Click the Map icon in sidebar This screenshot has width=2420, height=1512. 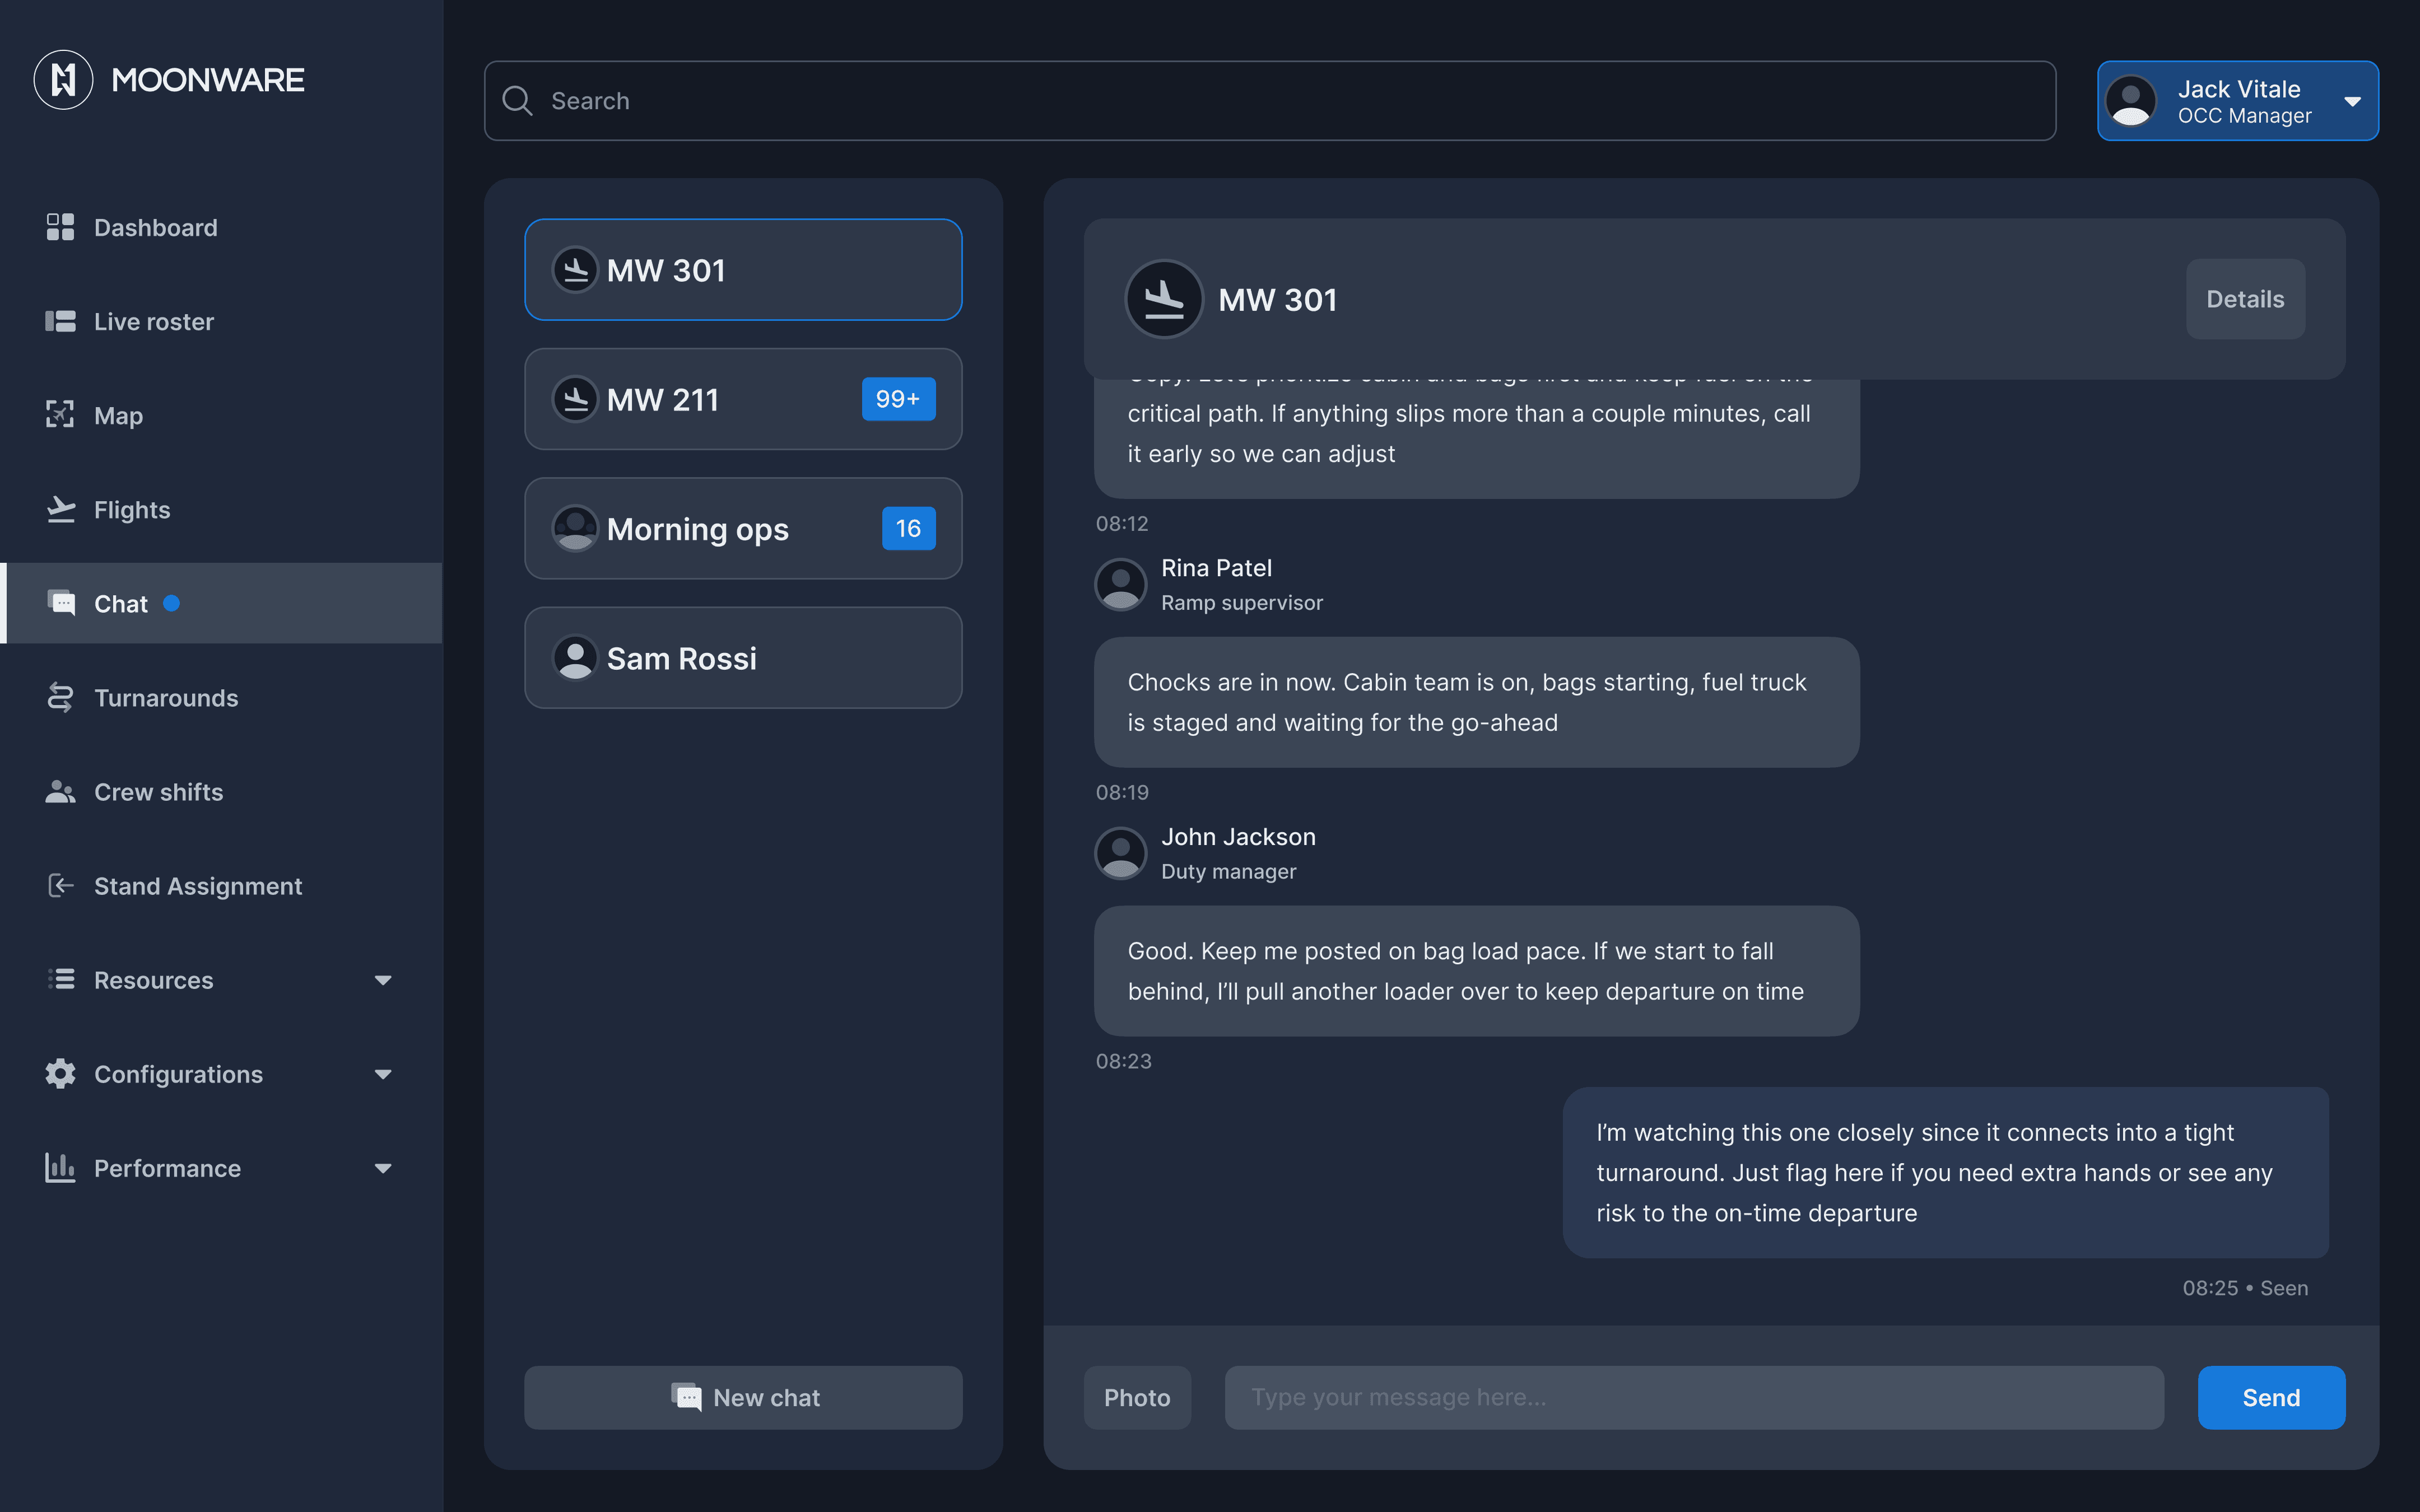tap(60, 415)
